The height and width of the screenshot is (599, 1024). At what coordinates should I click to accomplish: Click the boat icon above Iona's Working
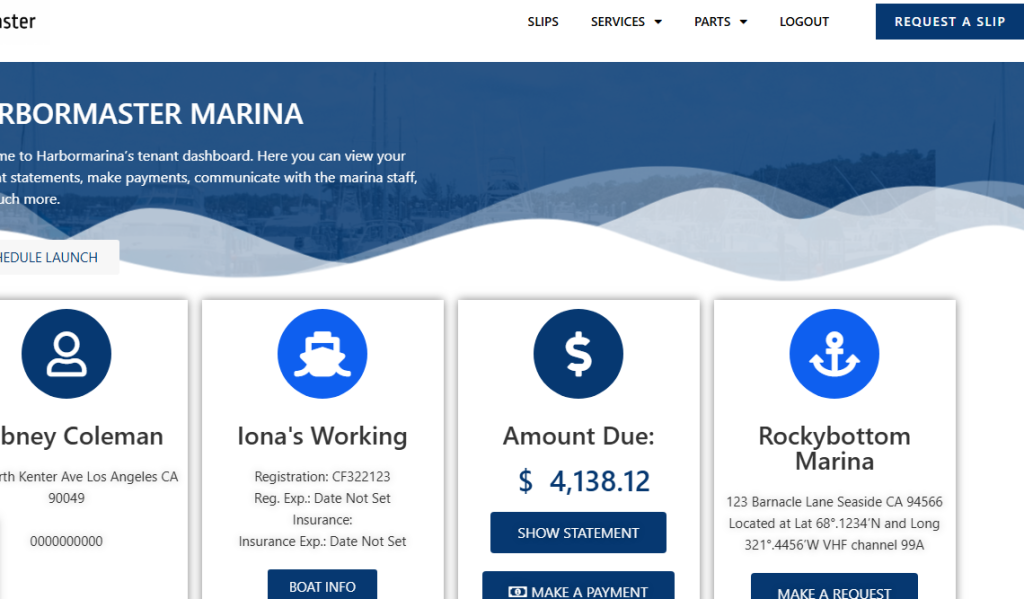pyautogui.click(x=322, y=354)
